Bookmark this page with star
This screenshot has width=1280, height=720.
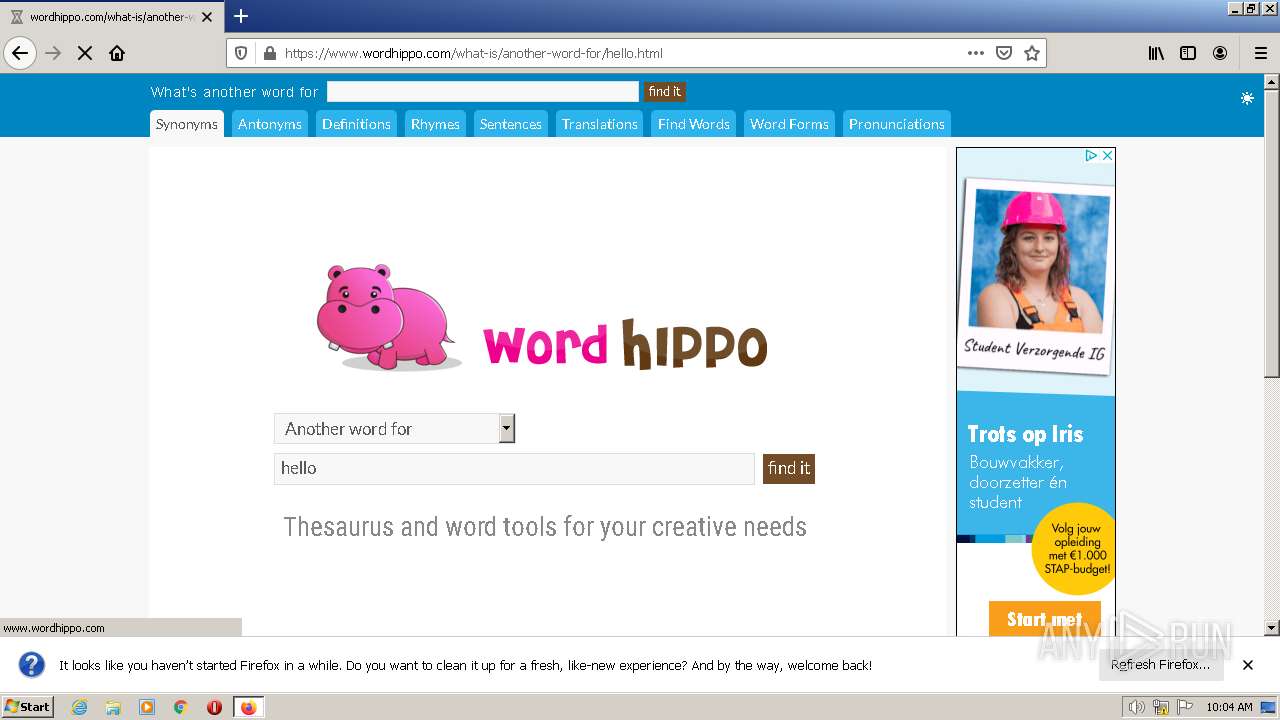click(x=1032, y=53)
